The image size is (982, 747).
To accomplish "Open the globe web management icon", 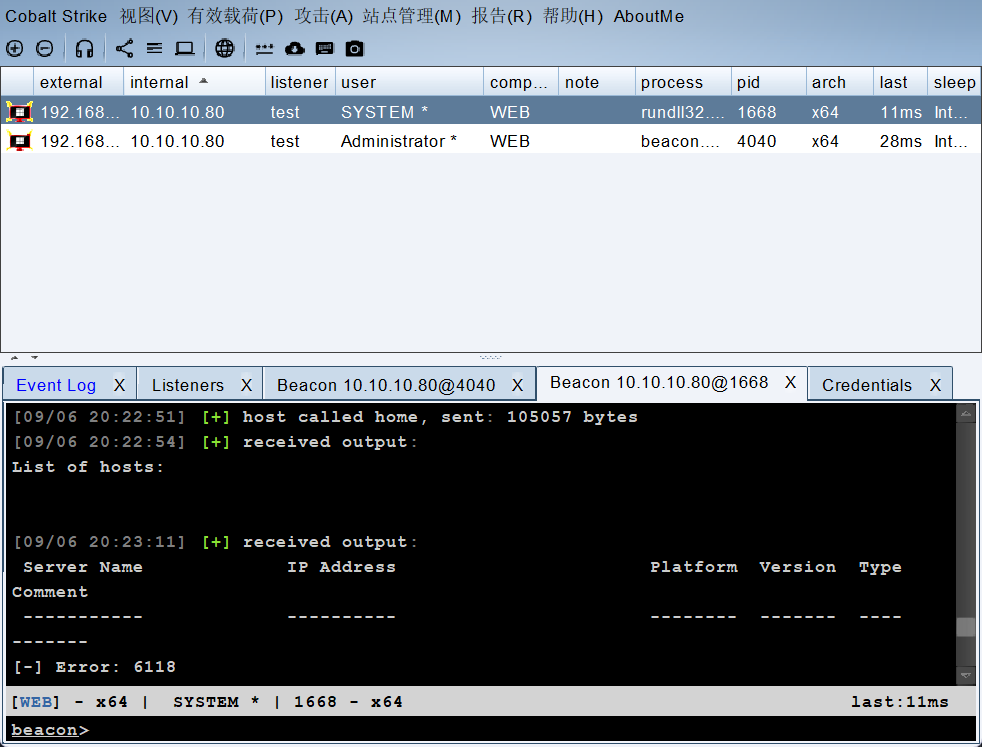I will (224, 48).
